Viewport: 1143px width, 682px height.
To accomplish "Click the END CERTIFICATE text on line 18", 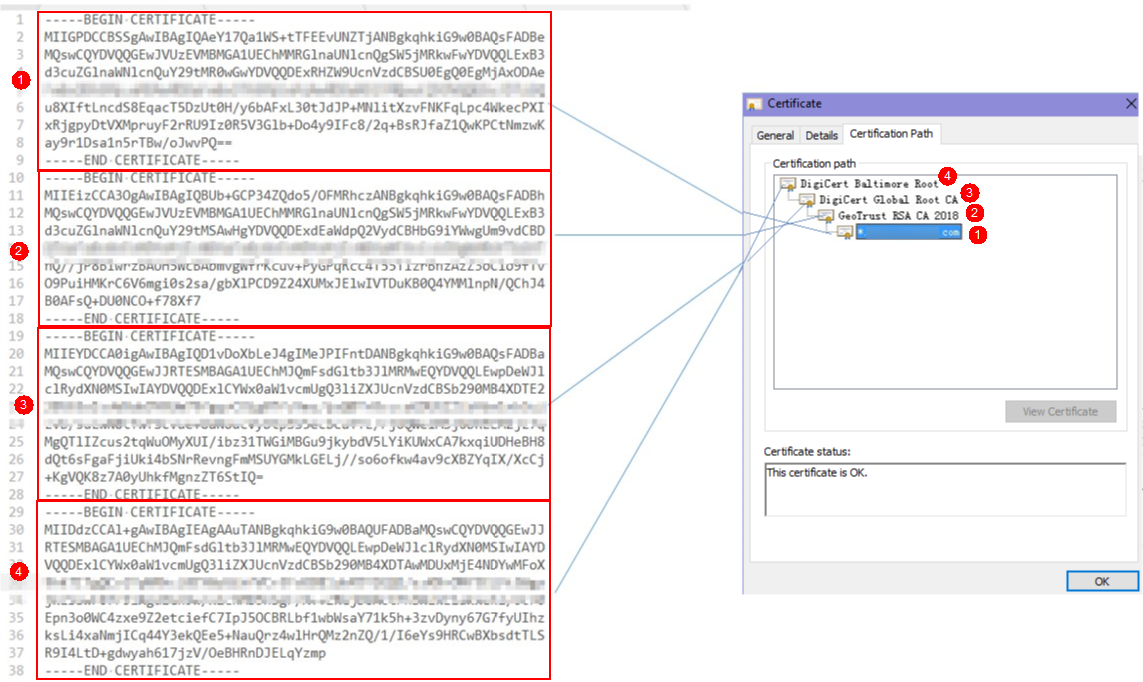I will point(141,318).
